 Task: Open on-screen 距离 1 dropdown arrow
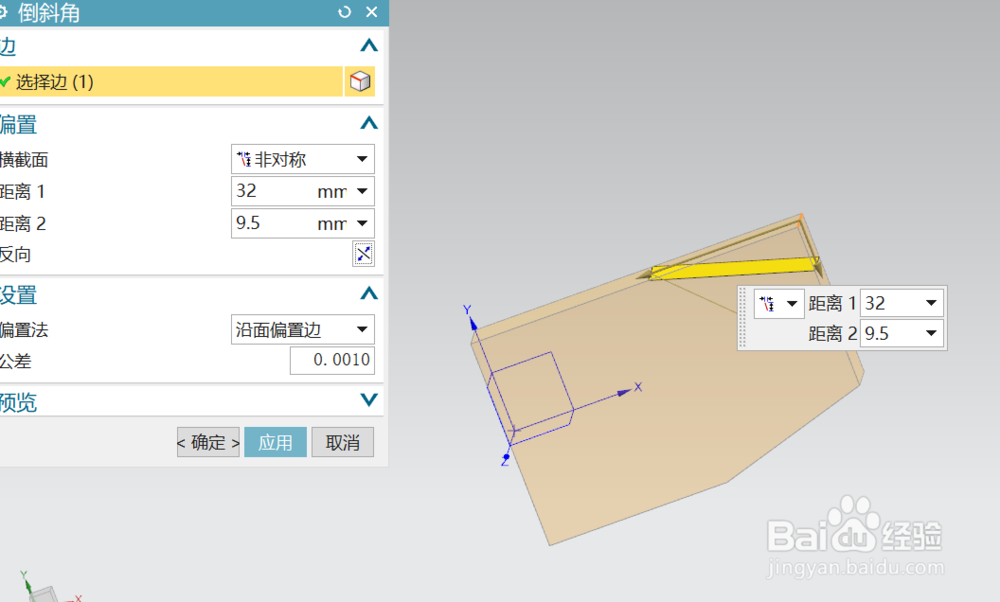click(x=931, y=303)
